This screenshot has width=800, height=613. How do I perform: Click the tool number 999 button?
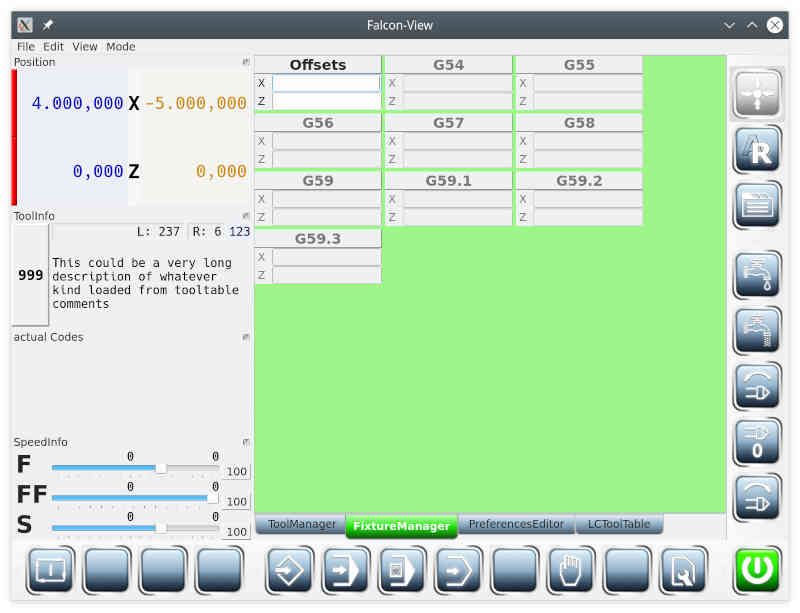[x=31, y=275]
